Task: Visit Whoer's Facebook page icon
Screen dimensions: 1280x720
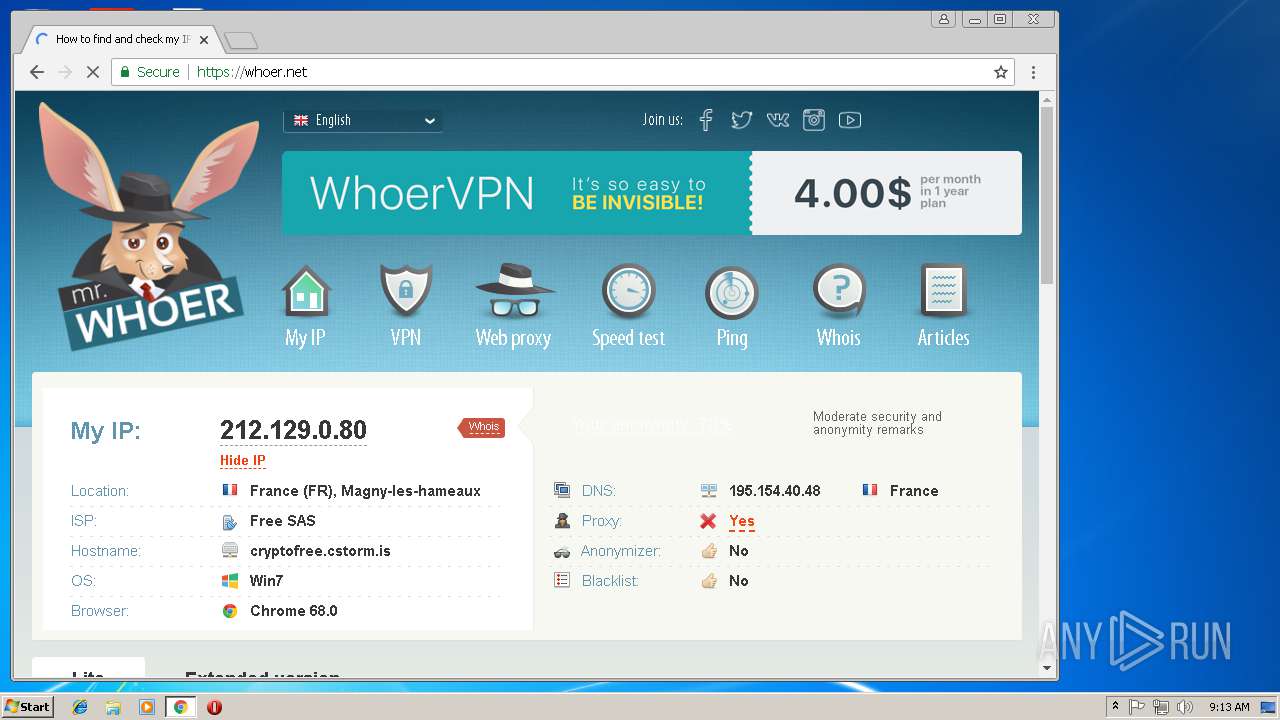Action: click(x=706, y=120)
